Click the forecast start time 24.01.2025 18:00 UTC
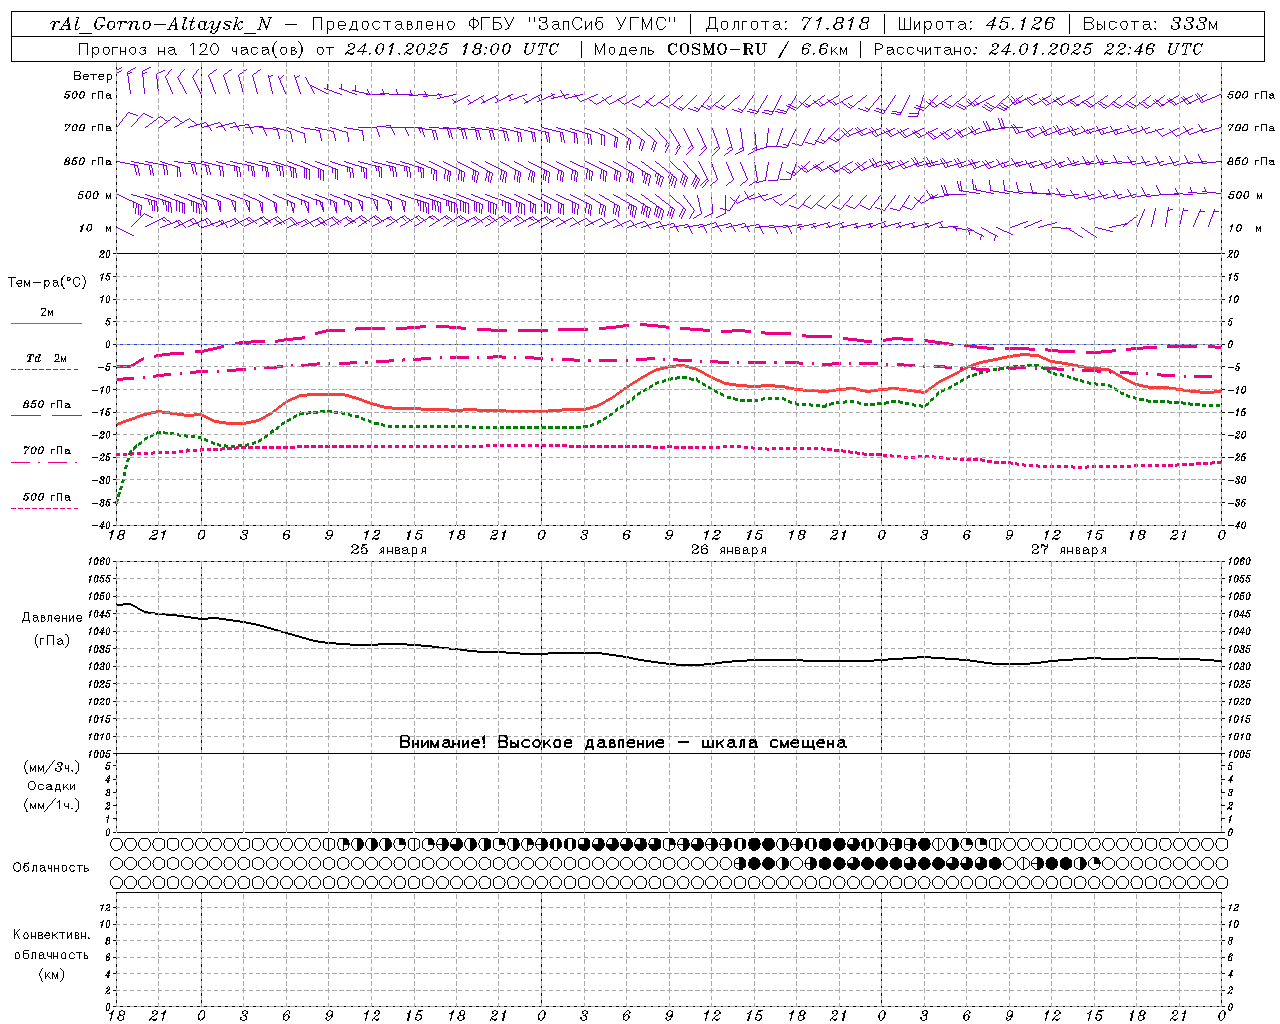This screenshot has width=1280, height=1024. [452, 49]
